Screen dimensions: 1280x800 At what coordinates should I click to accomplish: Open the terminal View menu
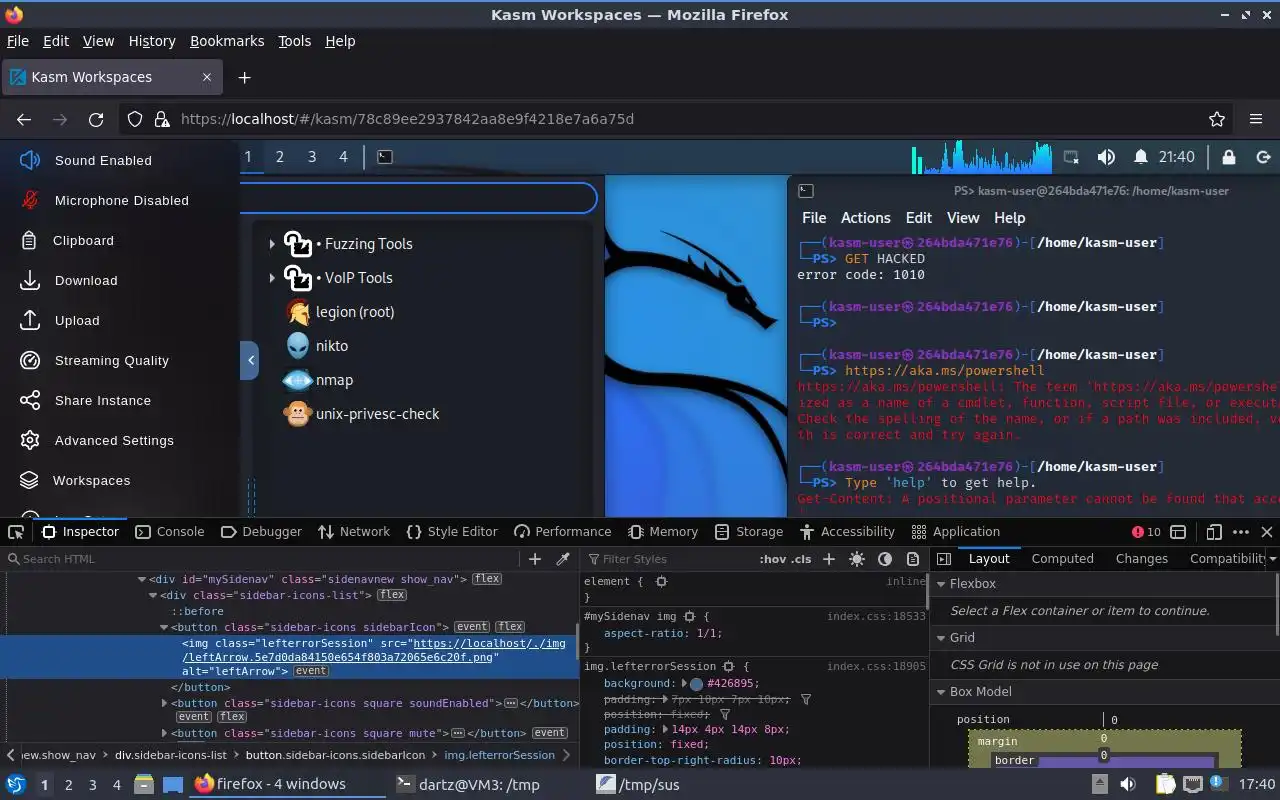tap(962, 218)
